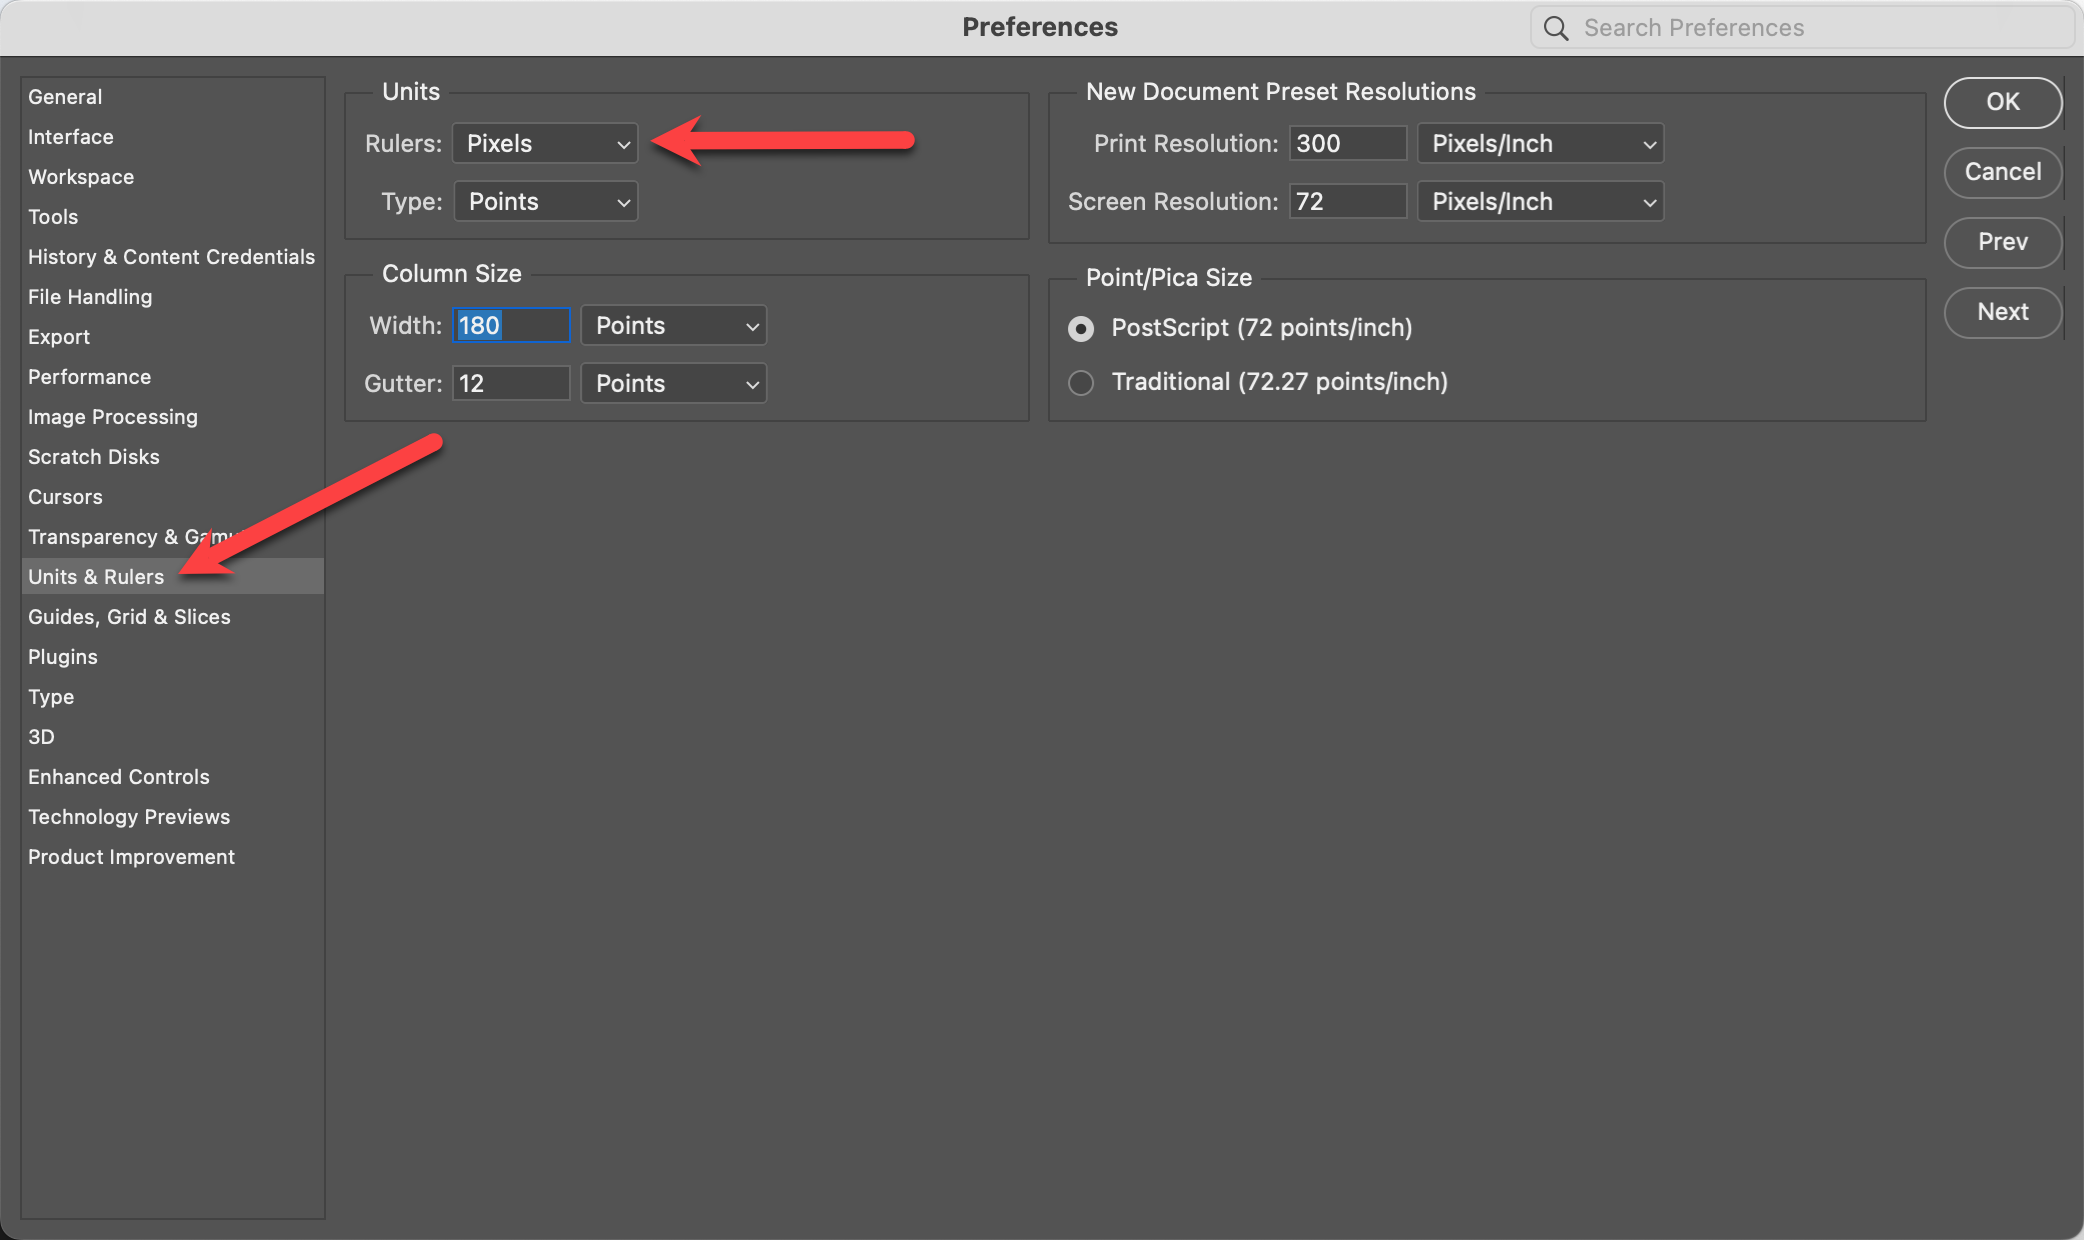
Task: Click the Prev button
Action: click(x=2002, y=242)
